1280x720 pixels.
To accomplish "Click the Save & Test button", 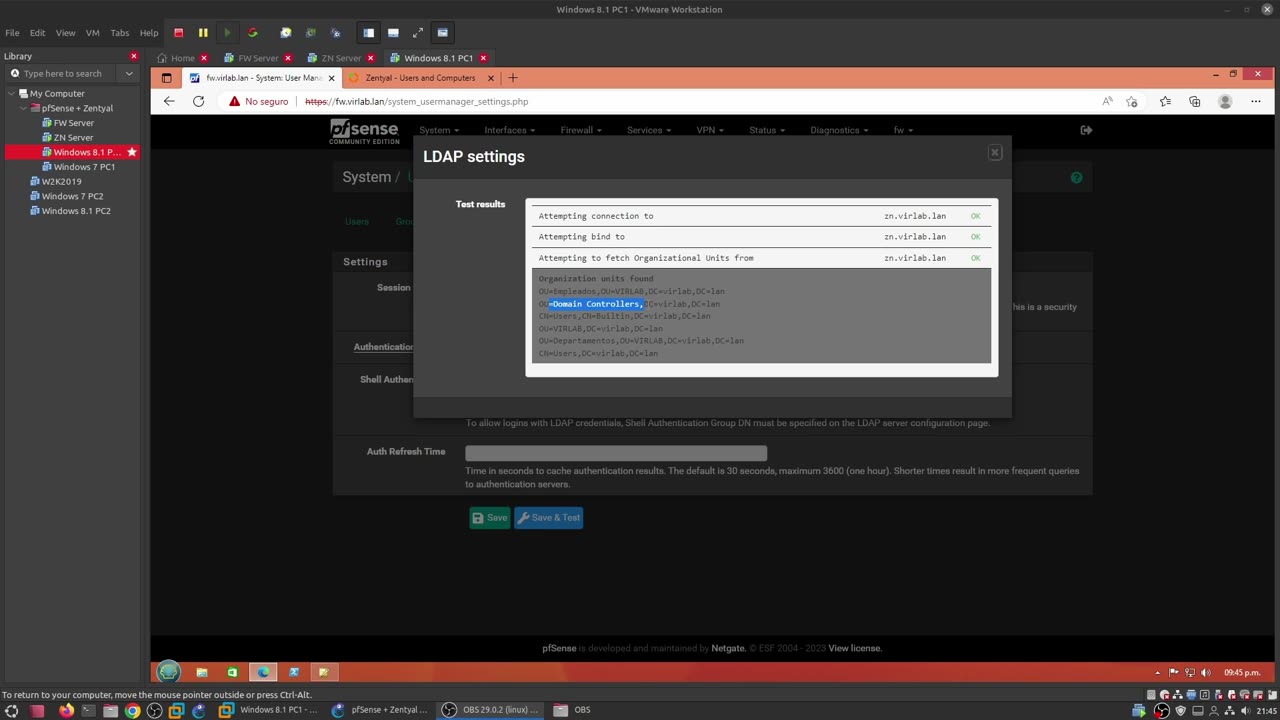I will click(548, 518).
